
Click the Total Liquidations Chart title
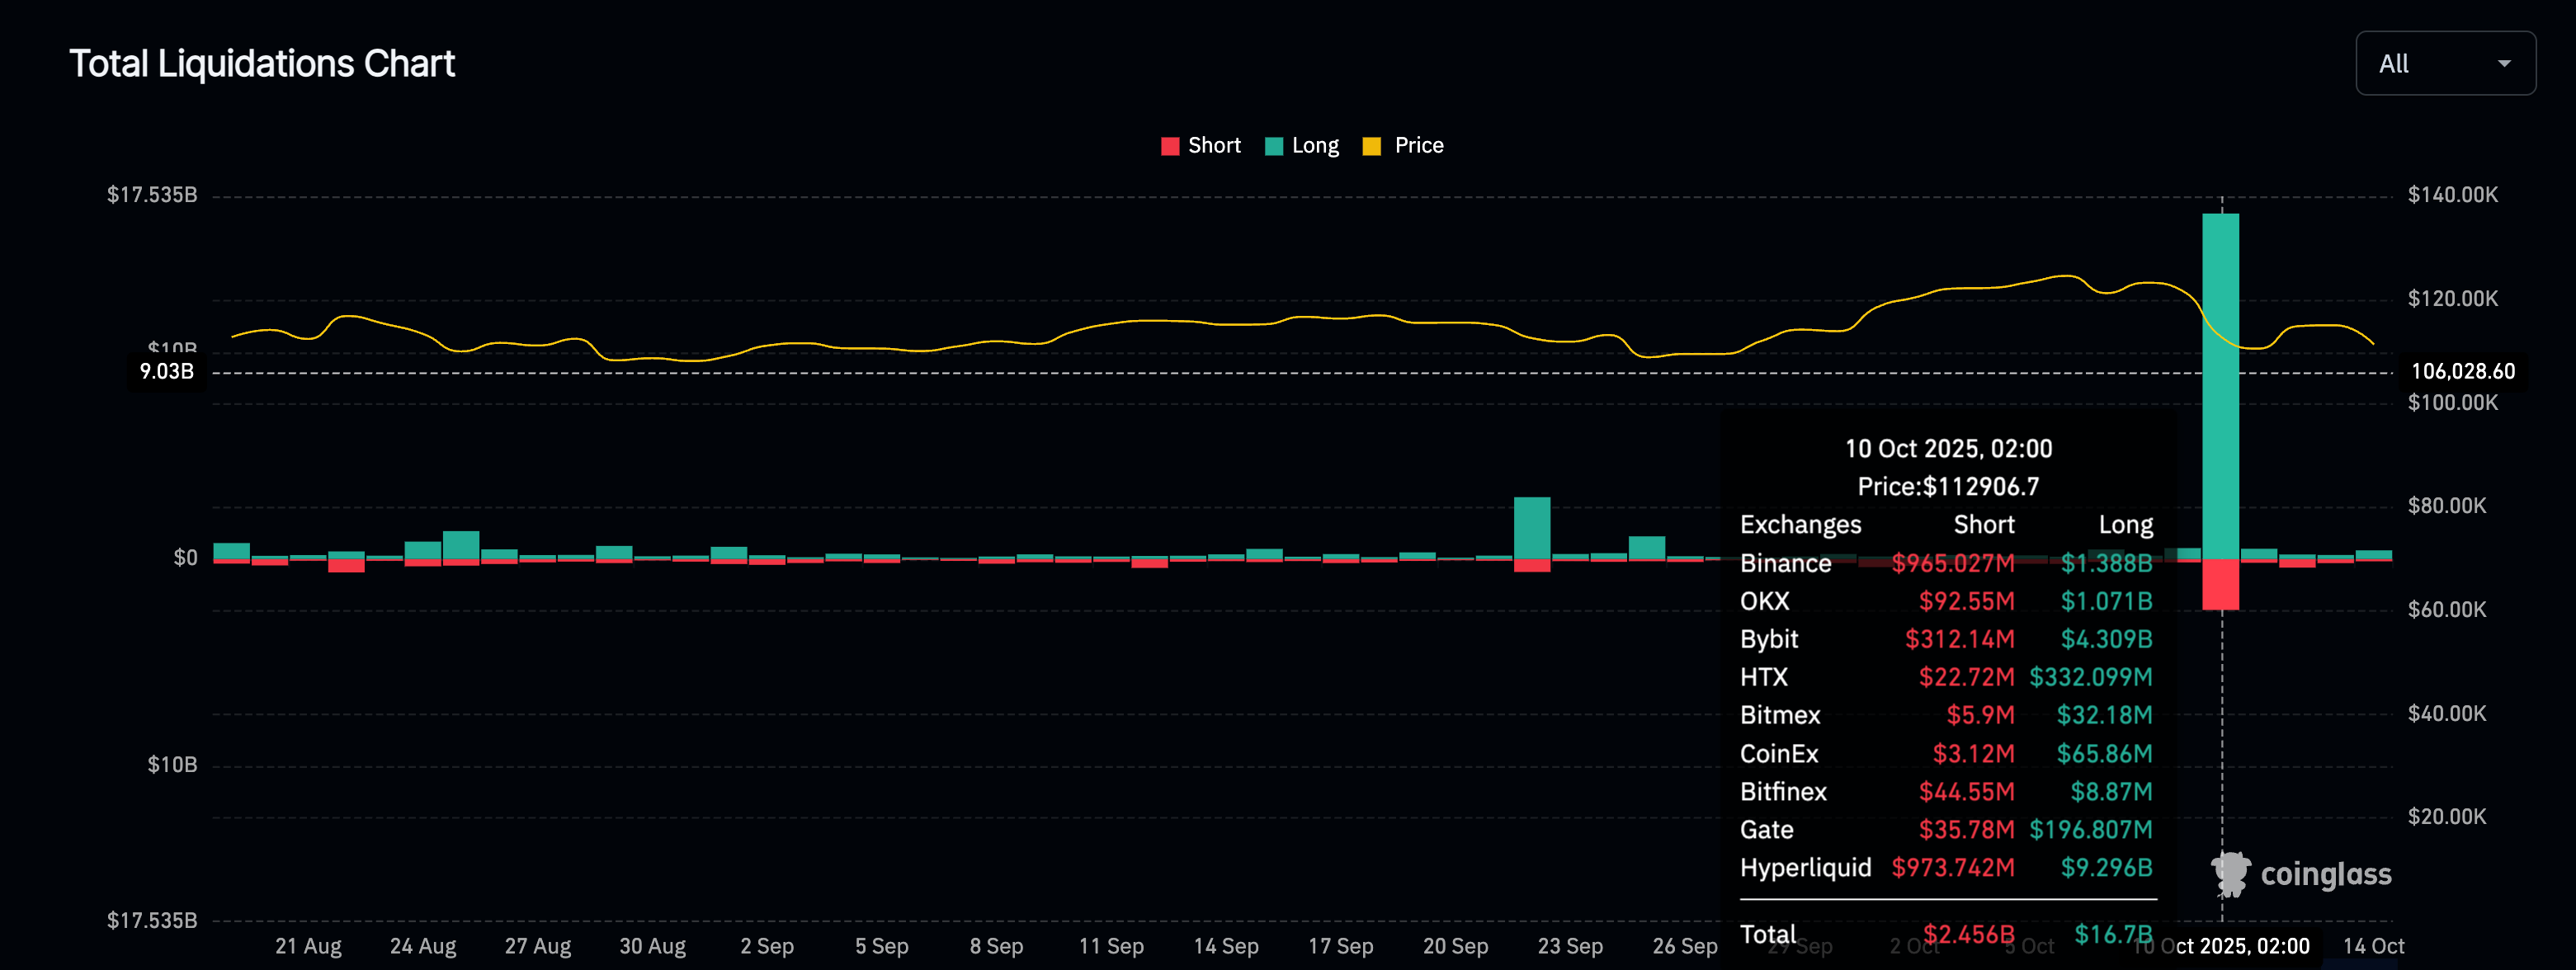point(262,64)
